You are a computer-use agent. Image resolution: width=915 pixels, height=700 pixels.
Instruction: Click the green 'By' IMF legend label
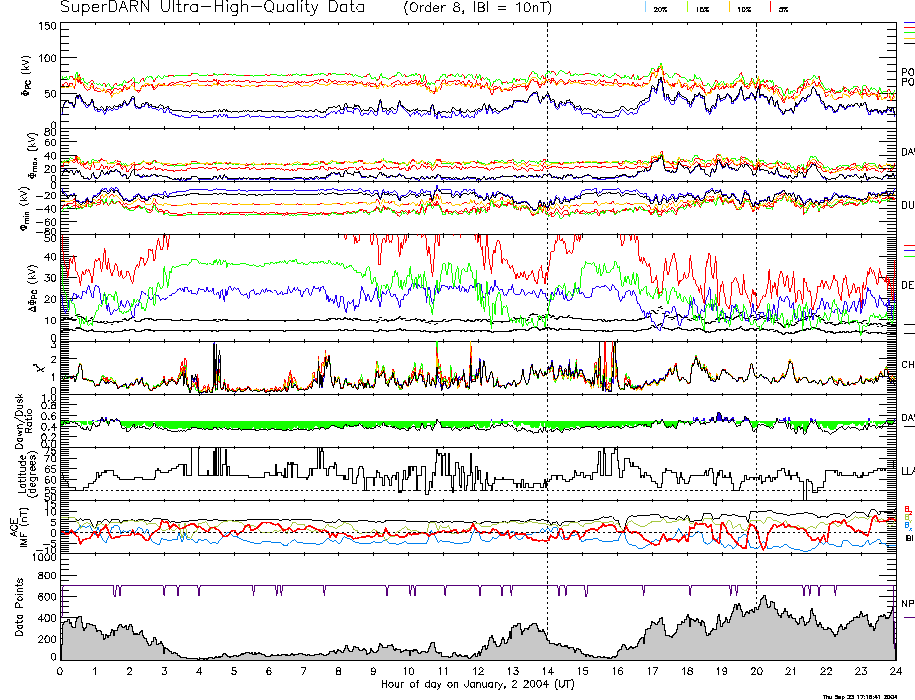(908, 517)
